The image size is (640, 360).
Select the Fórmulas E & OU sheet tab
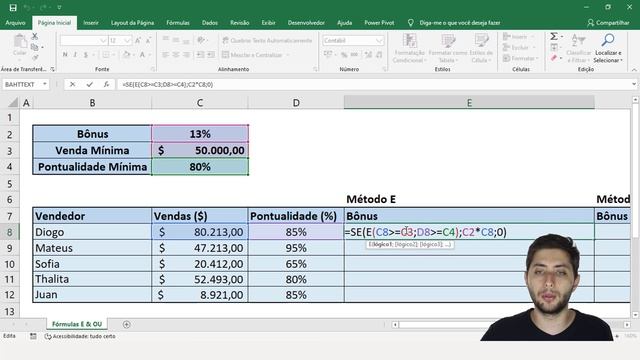point(77,324)
